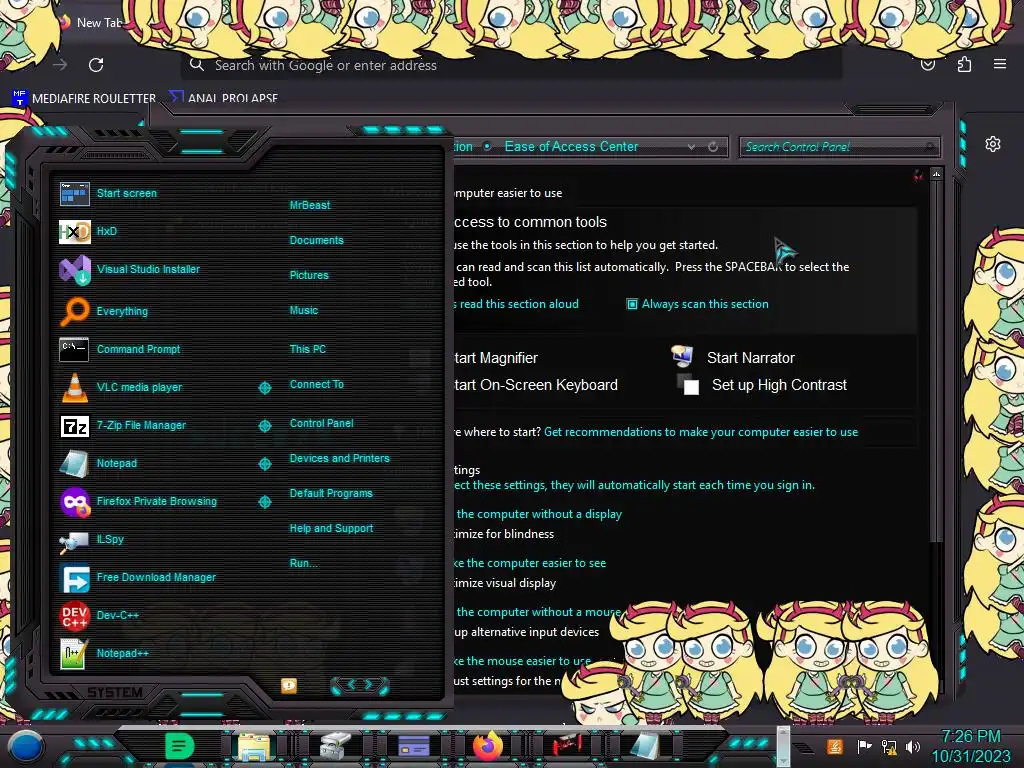Refresh the Control Panel address bar
The image size is (1024, 768).
click(713, 147)
